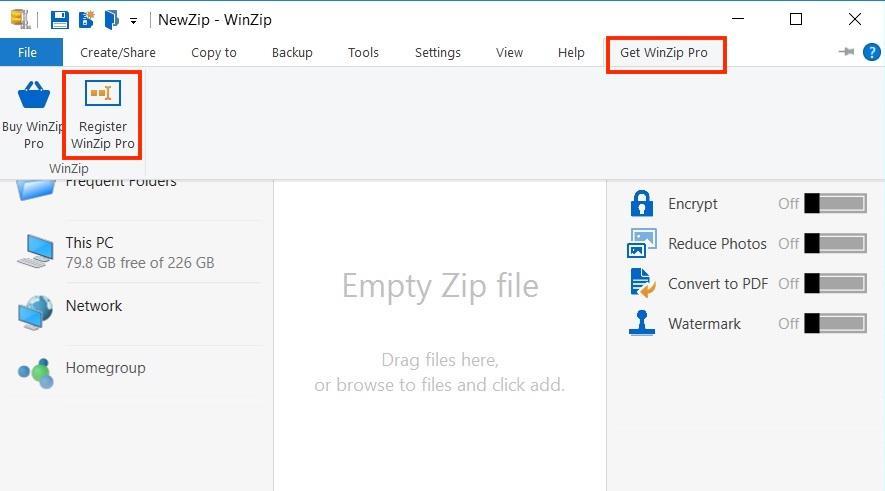This screenshot has height=491, width=885.
Task: Click the new Zip file icon
Action: (x=86, y=20)
